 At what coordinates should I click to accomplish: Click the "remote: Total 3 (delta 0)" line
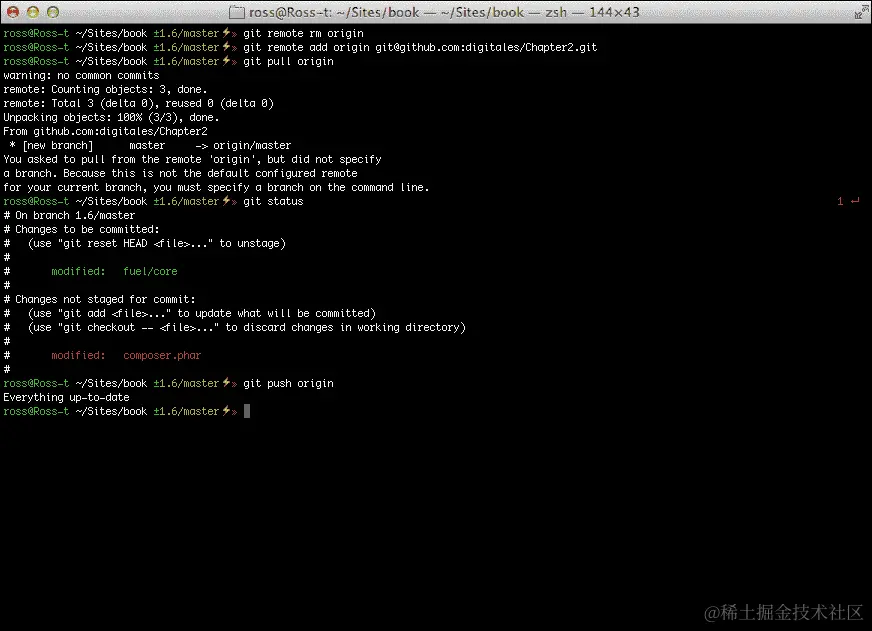(x=138, y=103)
